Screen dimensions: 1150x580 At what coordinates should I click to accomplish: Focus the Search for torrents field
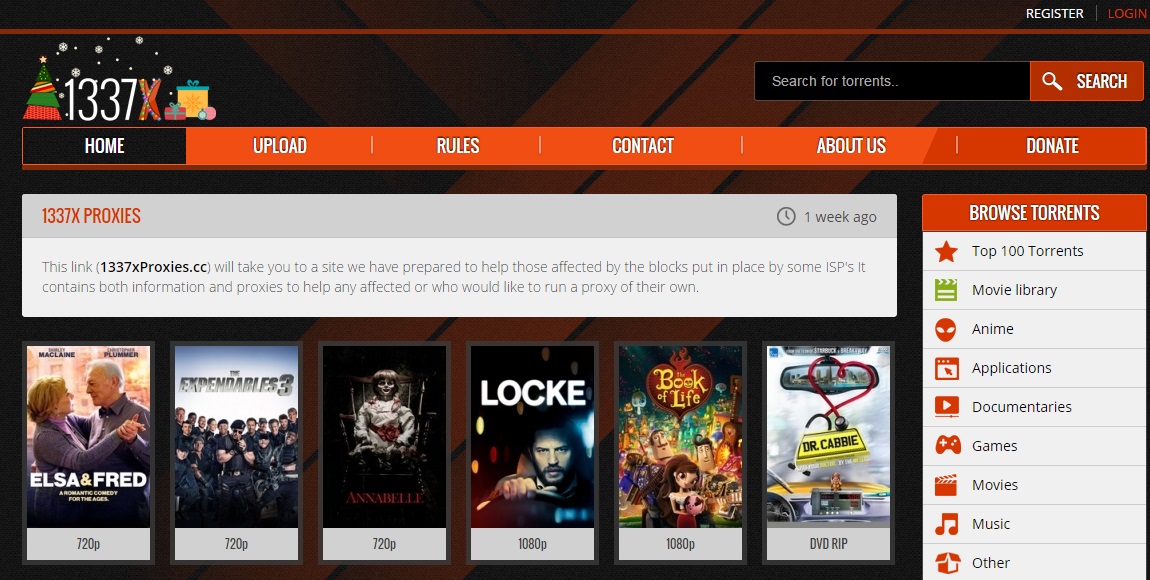(x=892, y=81)
